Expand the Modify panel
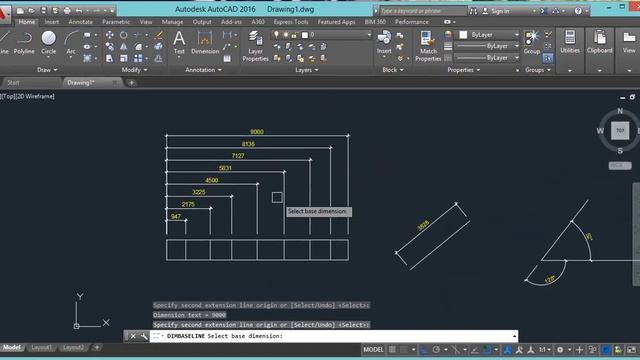 pos(134,70)
